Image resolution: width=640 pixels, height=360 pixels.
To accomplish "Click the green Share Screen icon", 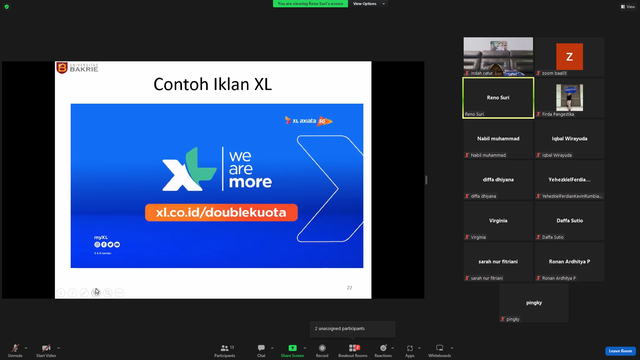I will tap(293, 348).
